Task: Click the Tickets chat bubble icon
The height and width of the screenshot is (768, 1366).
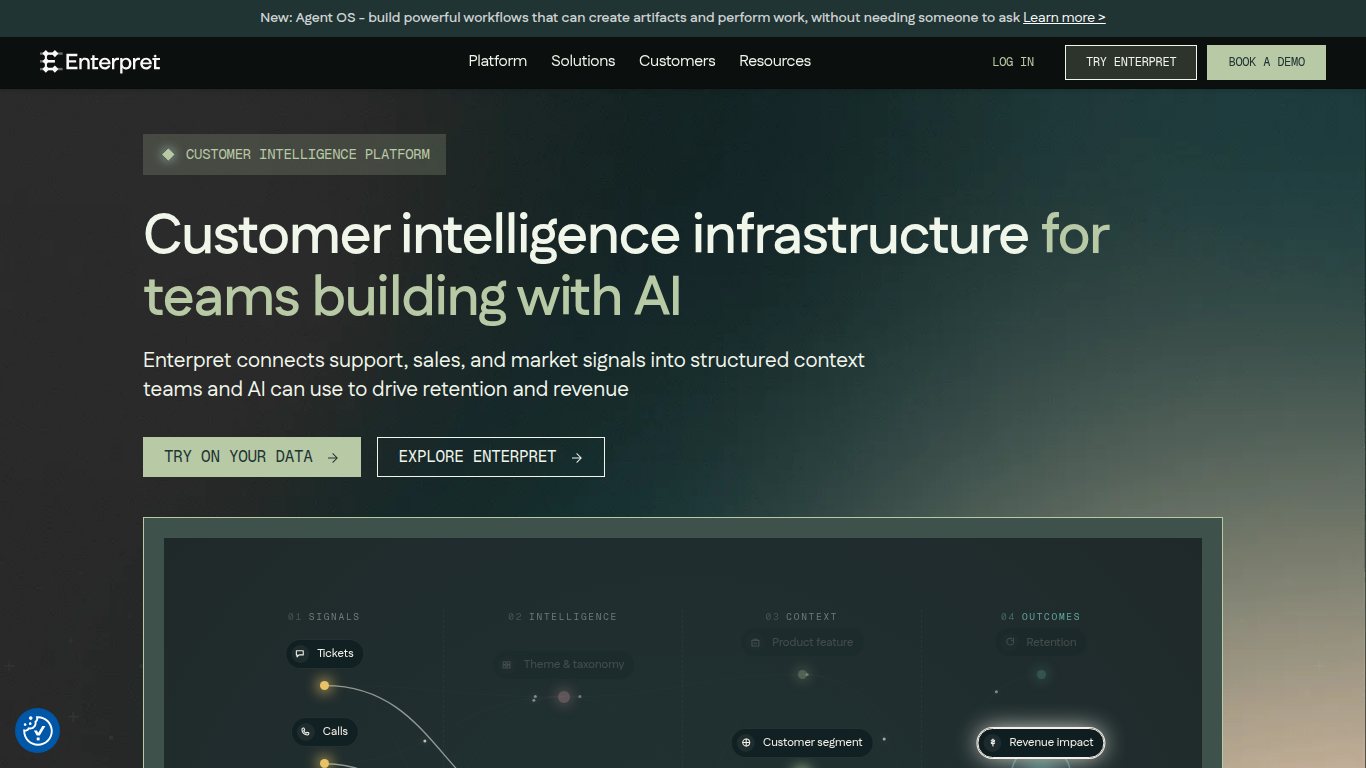Action: coord(300,653)
